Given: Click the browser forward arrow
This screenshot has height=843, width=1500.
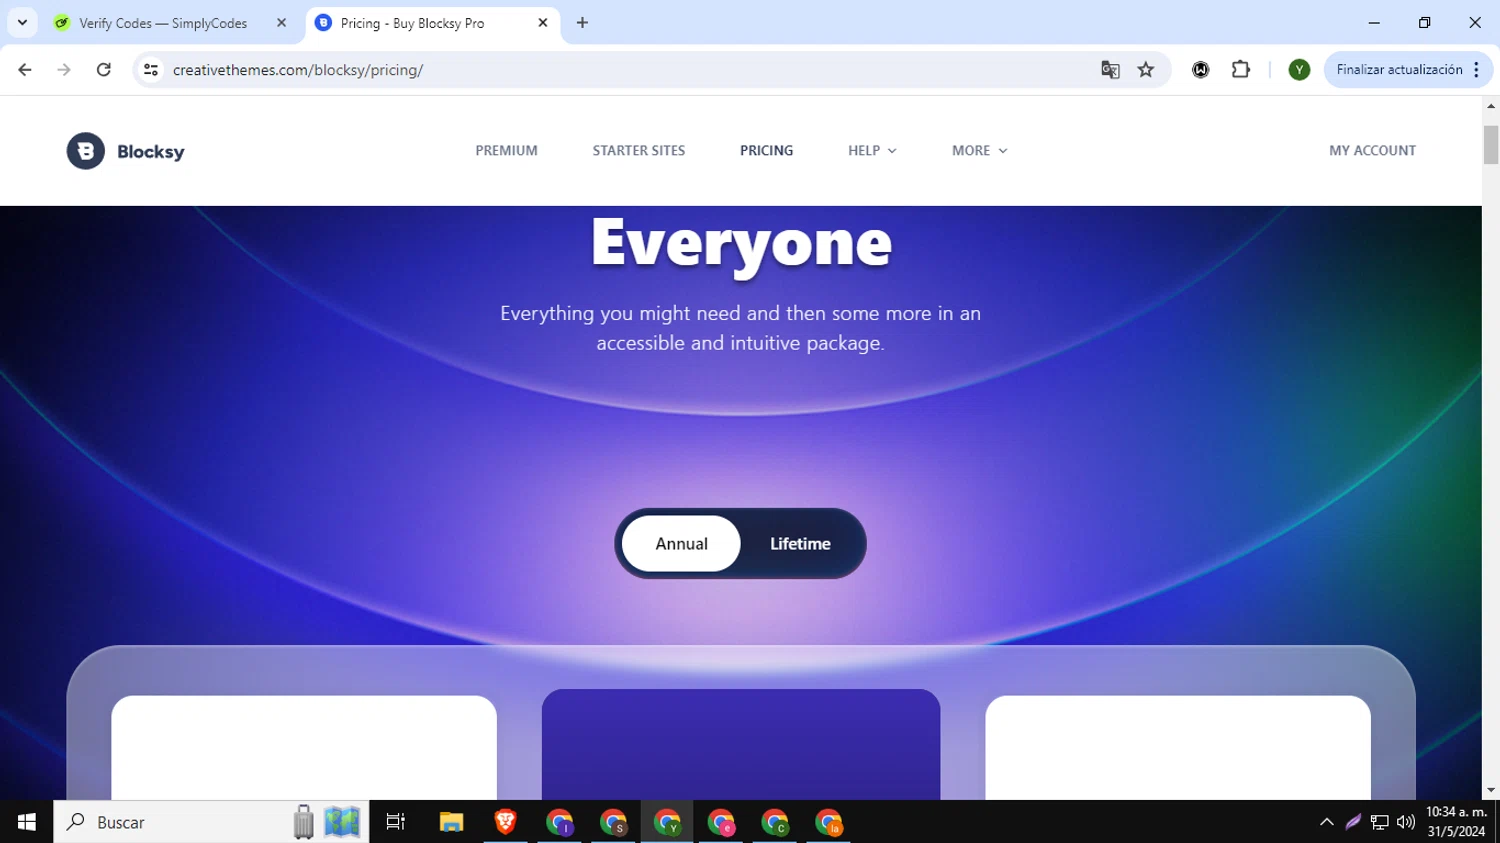Looking at the screenshot, I should (64, 70).
